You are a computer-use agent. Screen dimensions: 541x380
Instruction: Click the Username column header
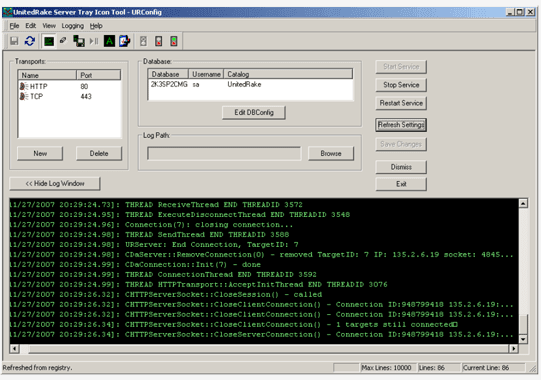tap(206, 74)
